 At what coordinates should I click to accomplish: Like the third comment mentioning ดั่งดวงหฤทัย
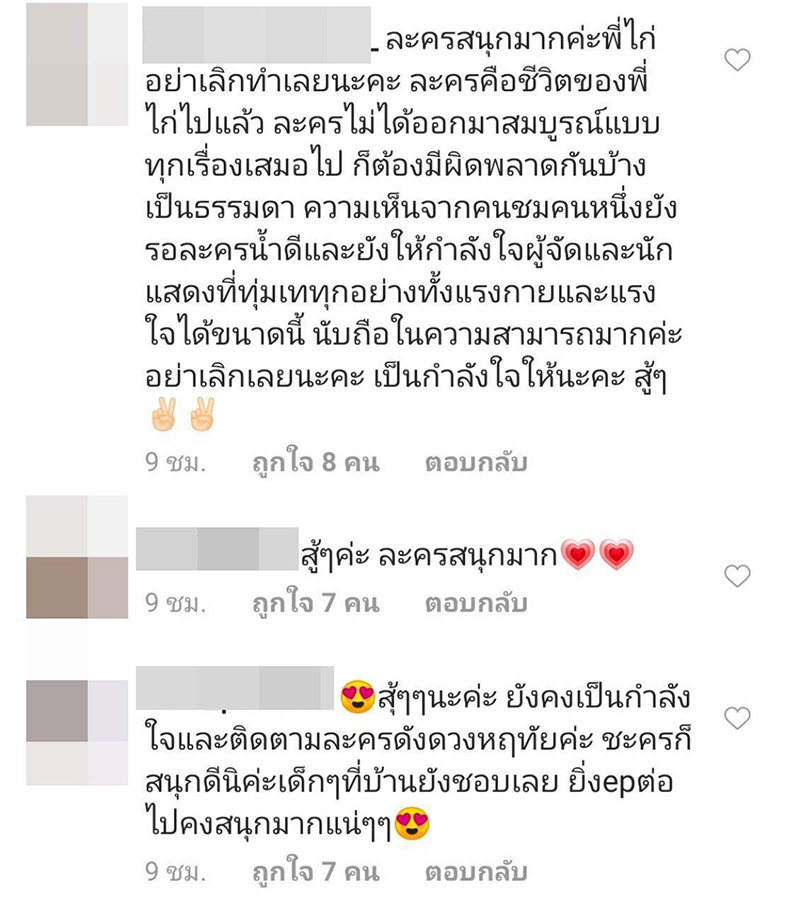pyautogui.click(x=737, y=718)
